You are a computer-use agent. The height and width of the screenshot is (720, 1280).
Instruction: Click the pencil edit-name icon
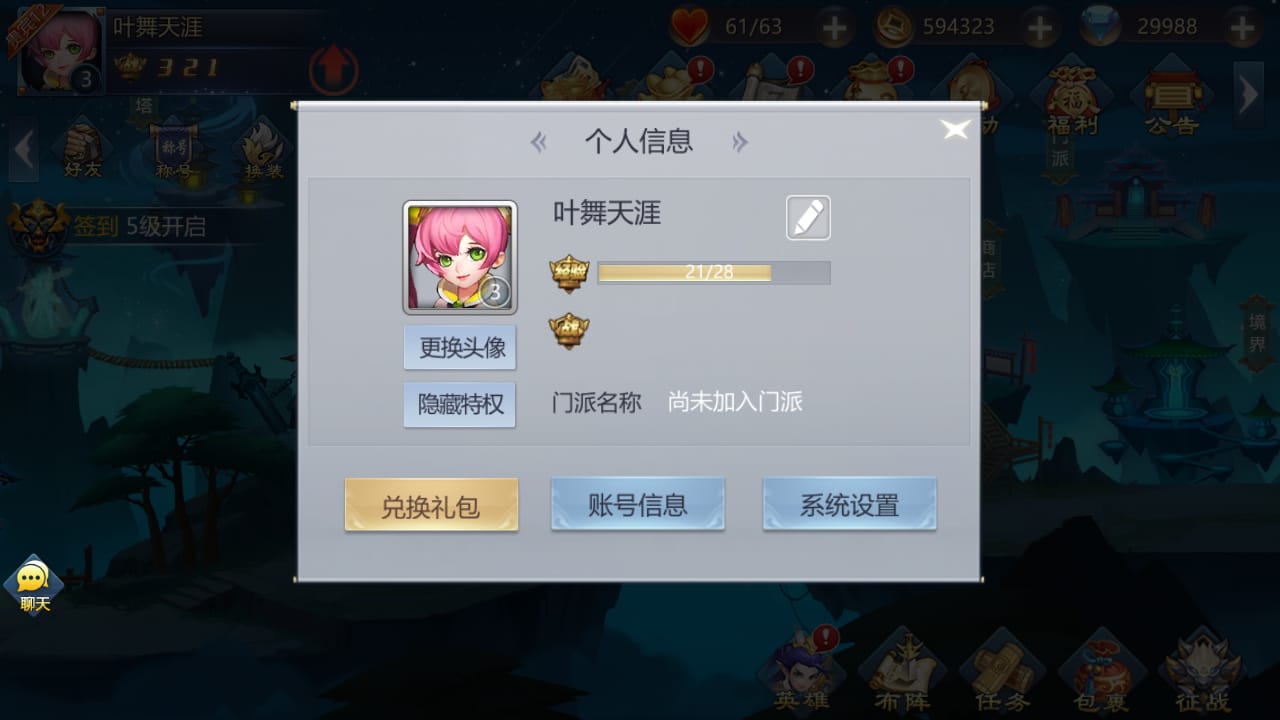tap(808, 218)
